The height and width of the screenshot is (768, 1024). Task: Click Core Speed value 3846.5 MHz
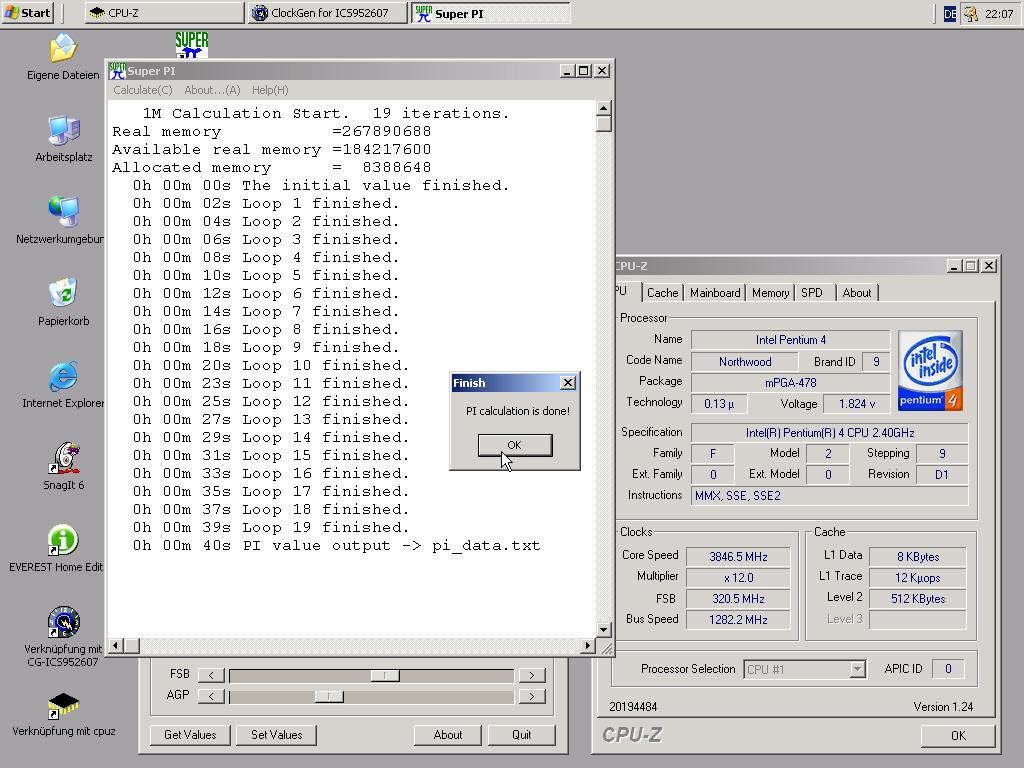(x=738, y=556)
